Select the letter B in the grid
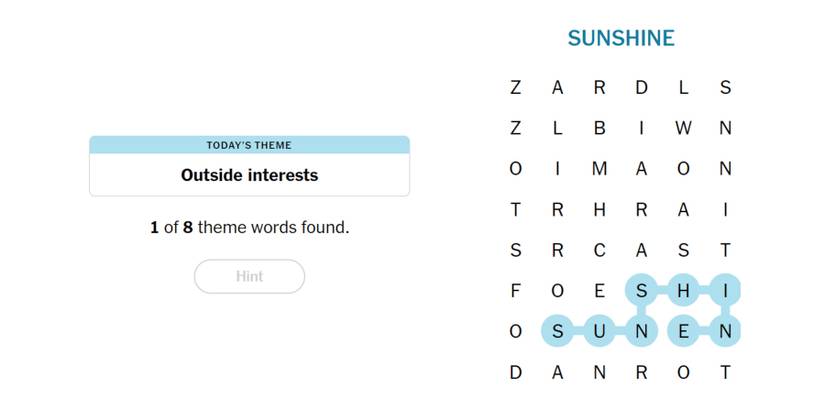The image size is (825, 413). tap(599, 128)
